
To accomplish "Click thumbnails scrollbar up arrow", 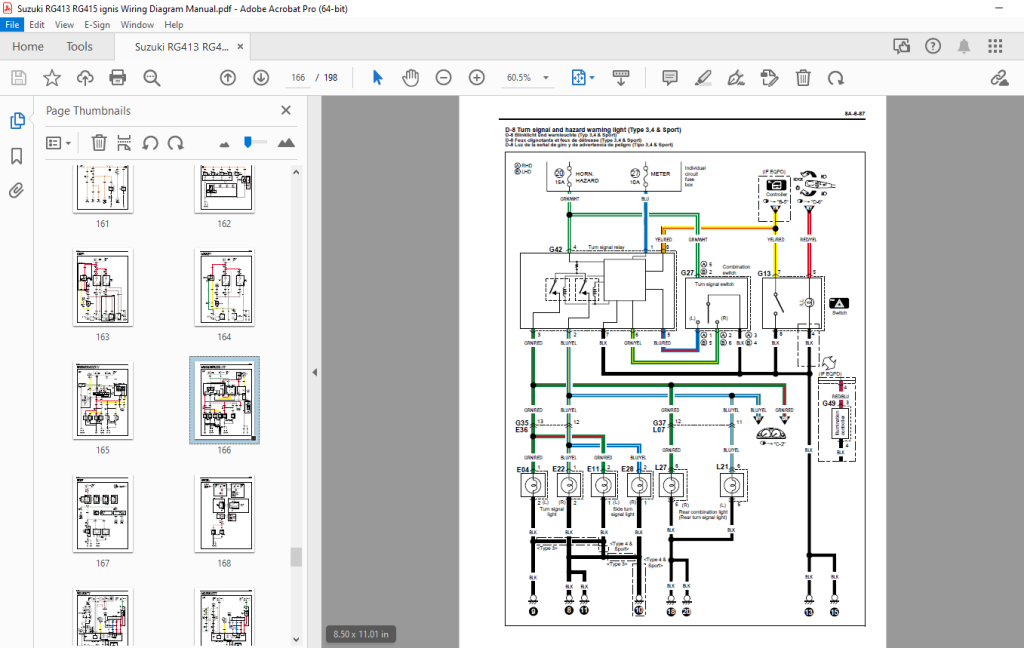I will click(296, 172).
